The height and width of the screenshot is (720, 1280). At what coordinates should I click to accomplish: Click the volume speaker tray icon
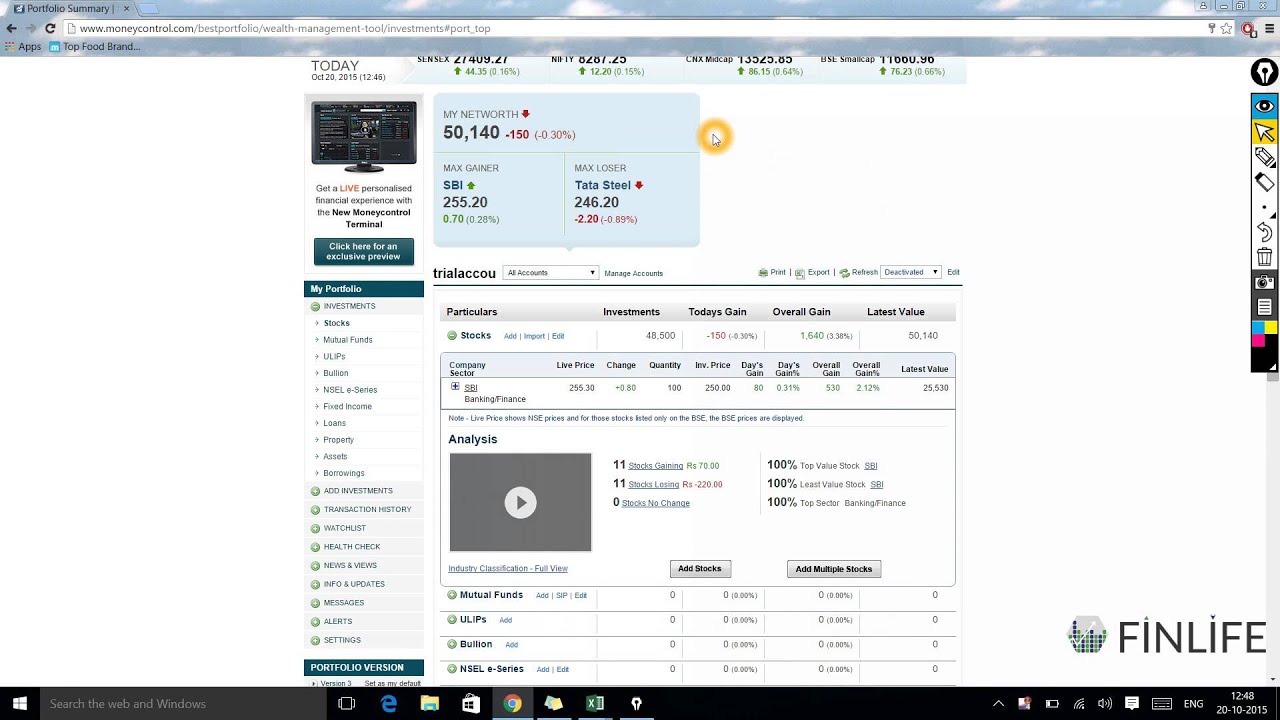coord(1105,704)
